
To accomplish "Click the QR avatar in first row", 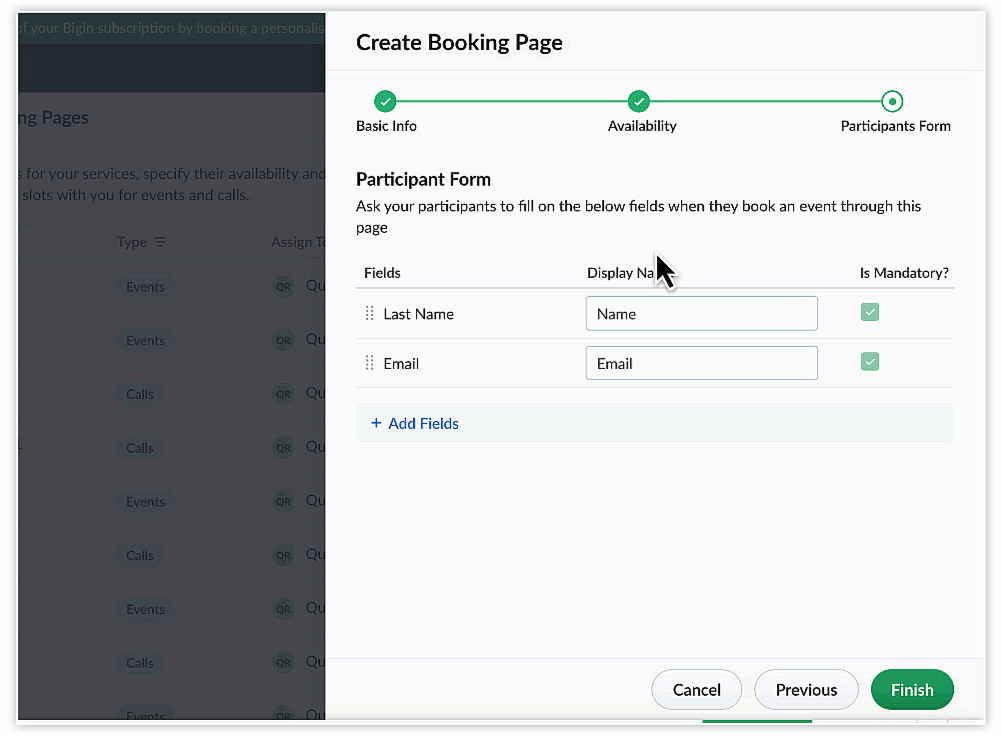I will click(284, 287).
